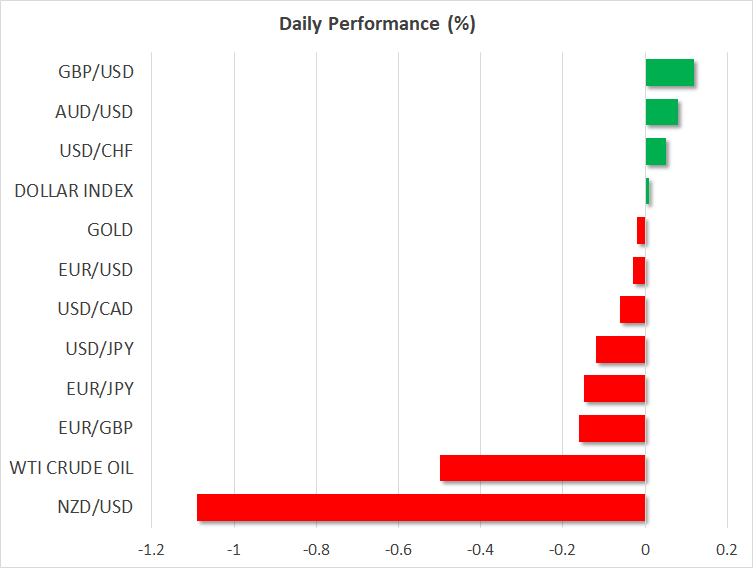Select the red USD/JPY bar

[620, 349]
